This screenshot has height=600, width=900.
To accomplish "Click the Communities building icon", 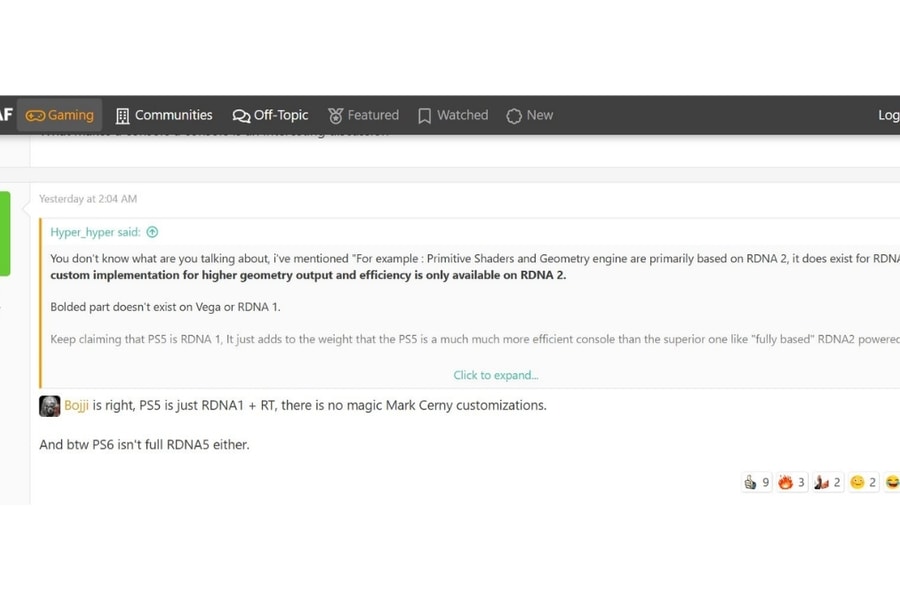I will (123, 116).
